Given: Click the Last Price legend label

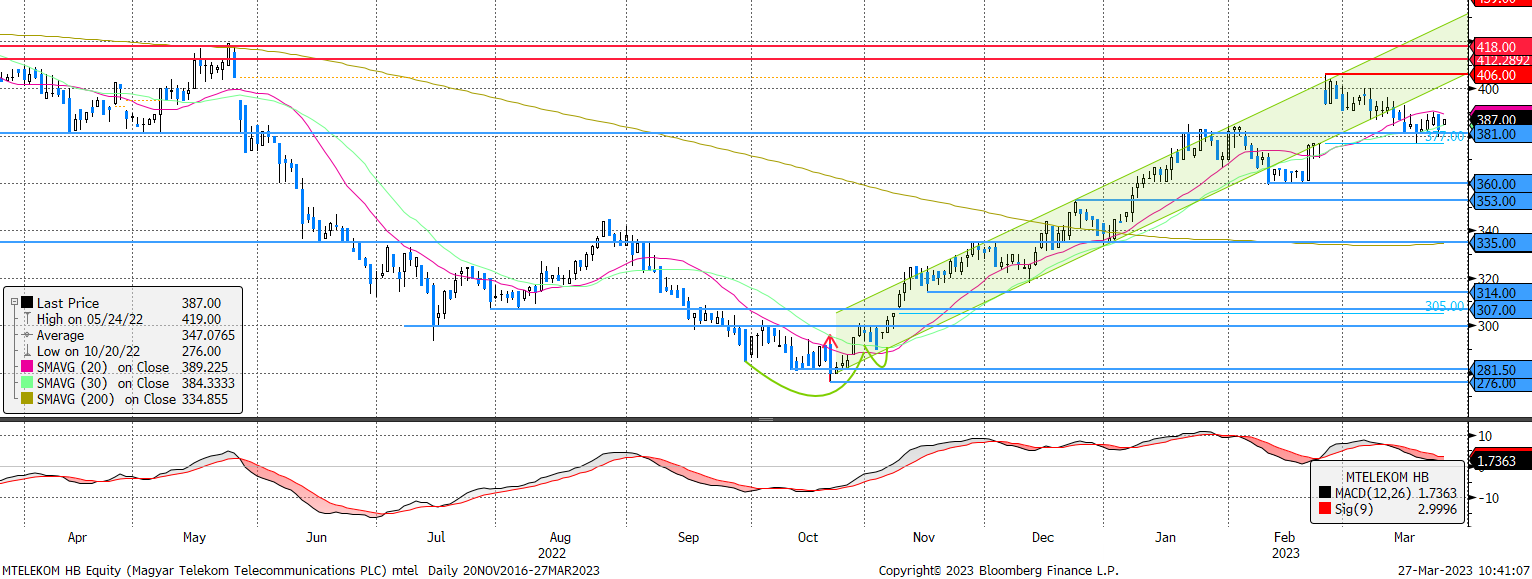Looking at the screenshot, I should click(68, 302).
